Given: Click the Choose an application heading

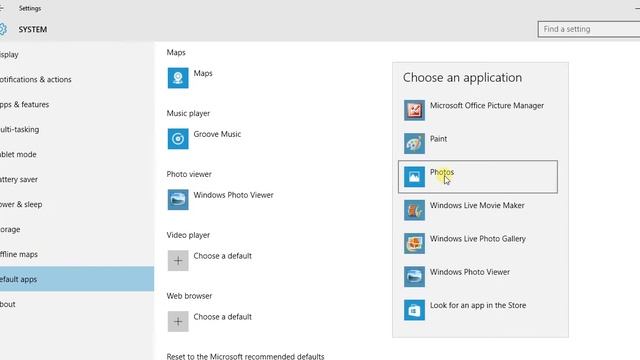Looking at the screenshot, I should (x=462, y=78).
